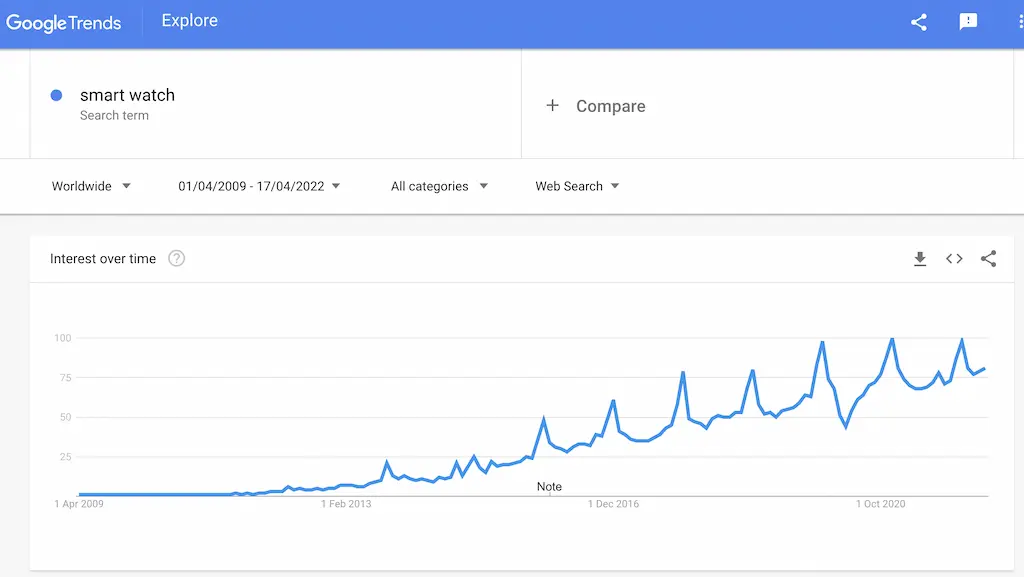The image size is (1024, 577).
Task: Expand the Worldwide region dropdown
Action: point(91,186)
